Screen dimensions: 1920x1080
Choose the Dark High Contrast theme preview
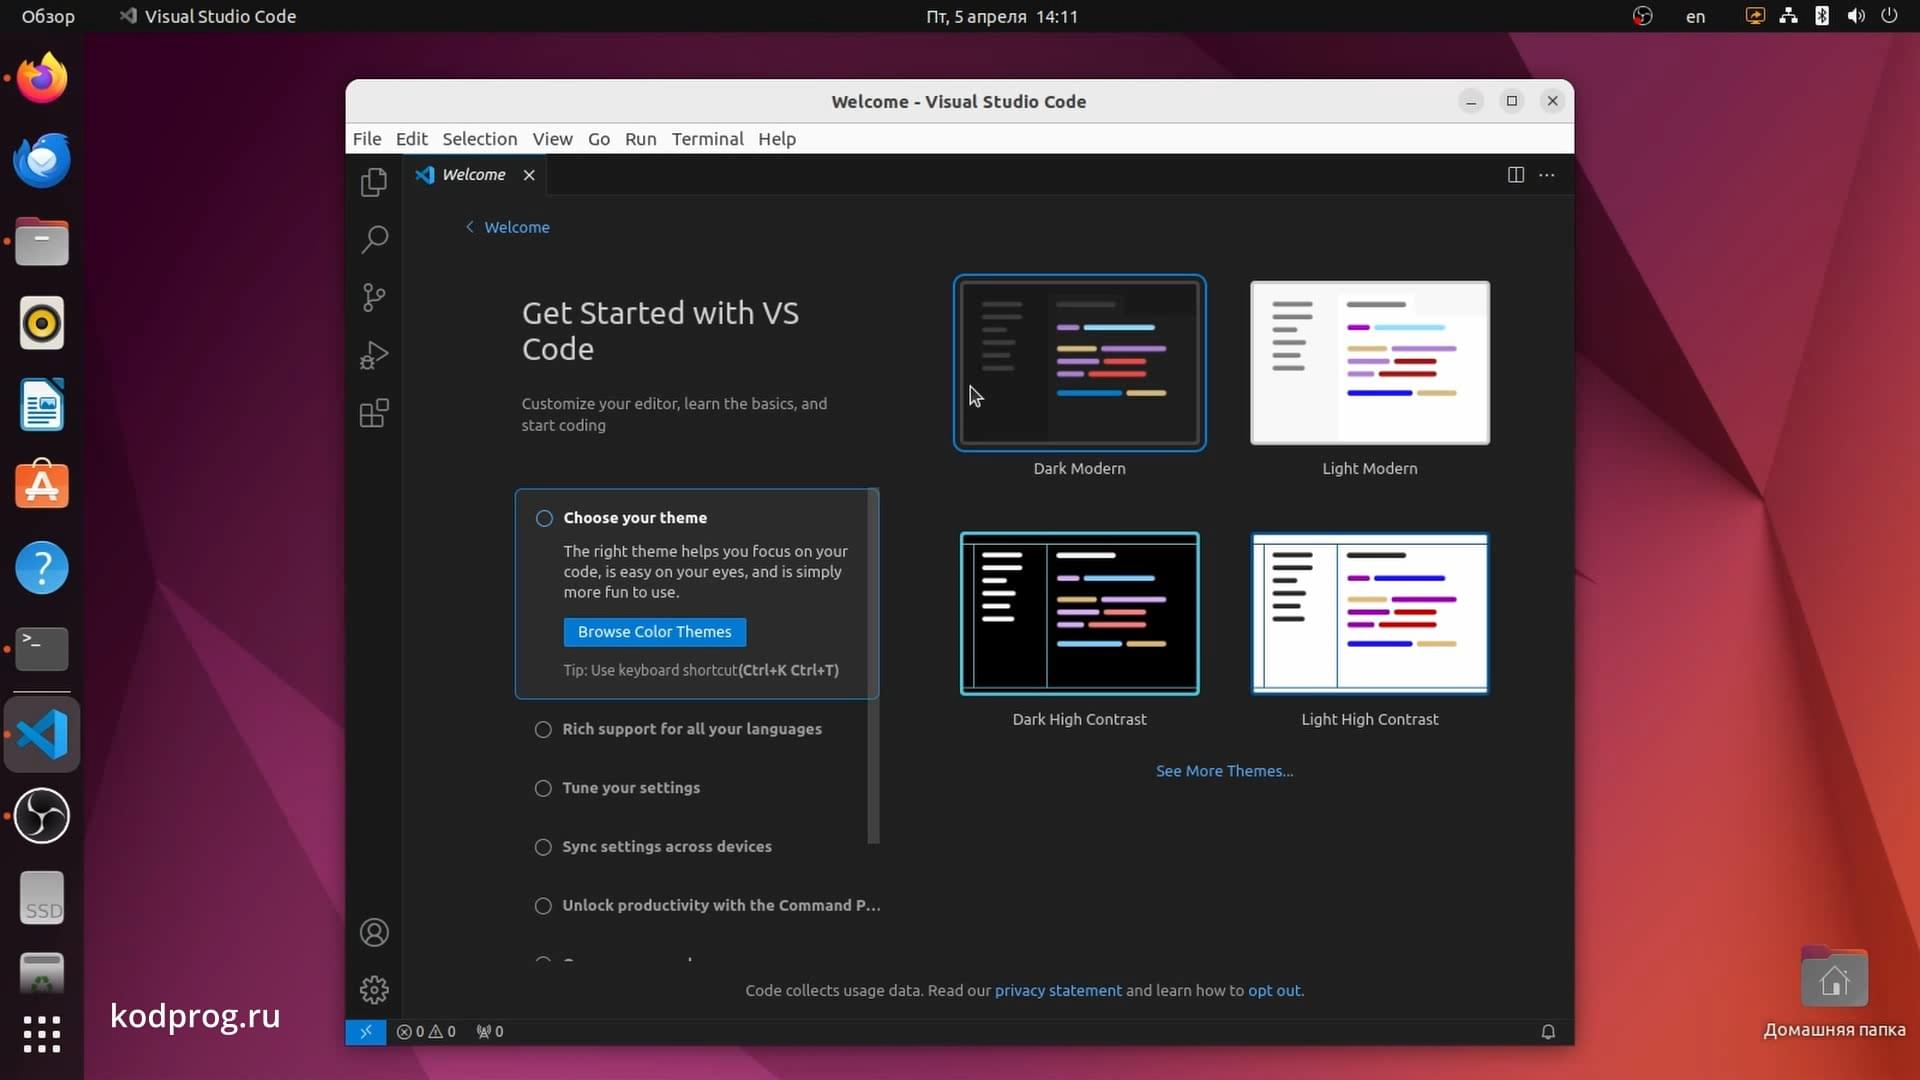click(x=1080, y=614)
